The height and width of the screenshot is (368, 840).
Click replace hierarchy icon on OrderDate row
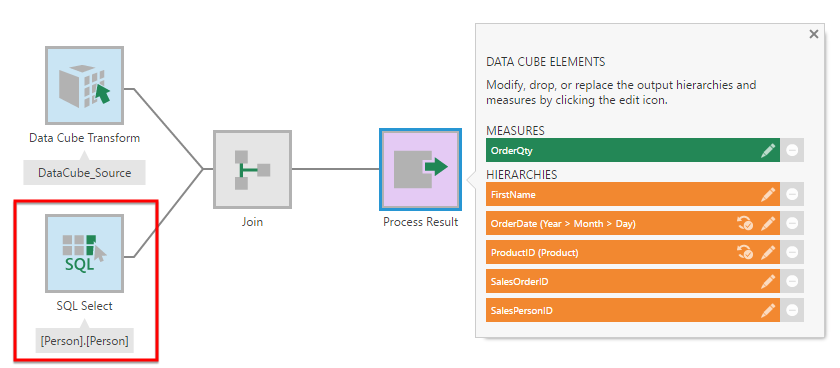click(745, 224)
